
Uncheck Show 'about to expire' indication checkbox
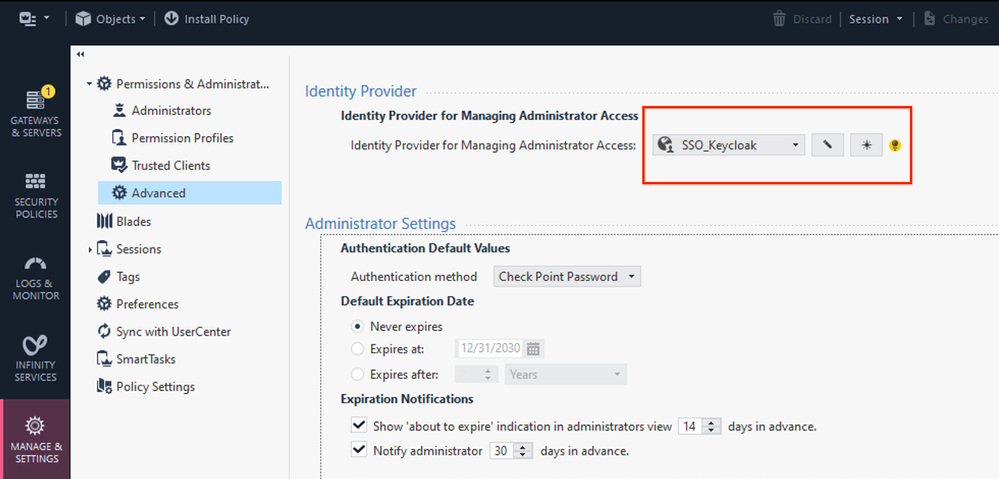pyautogui.click(x=358, y=426)
